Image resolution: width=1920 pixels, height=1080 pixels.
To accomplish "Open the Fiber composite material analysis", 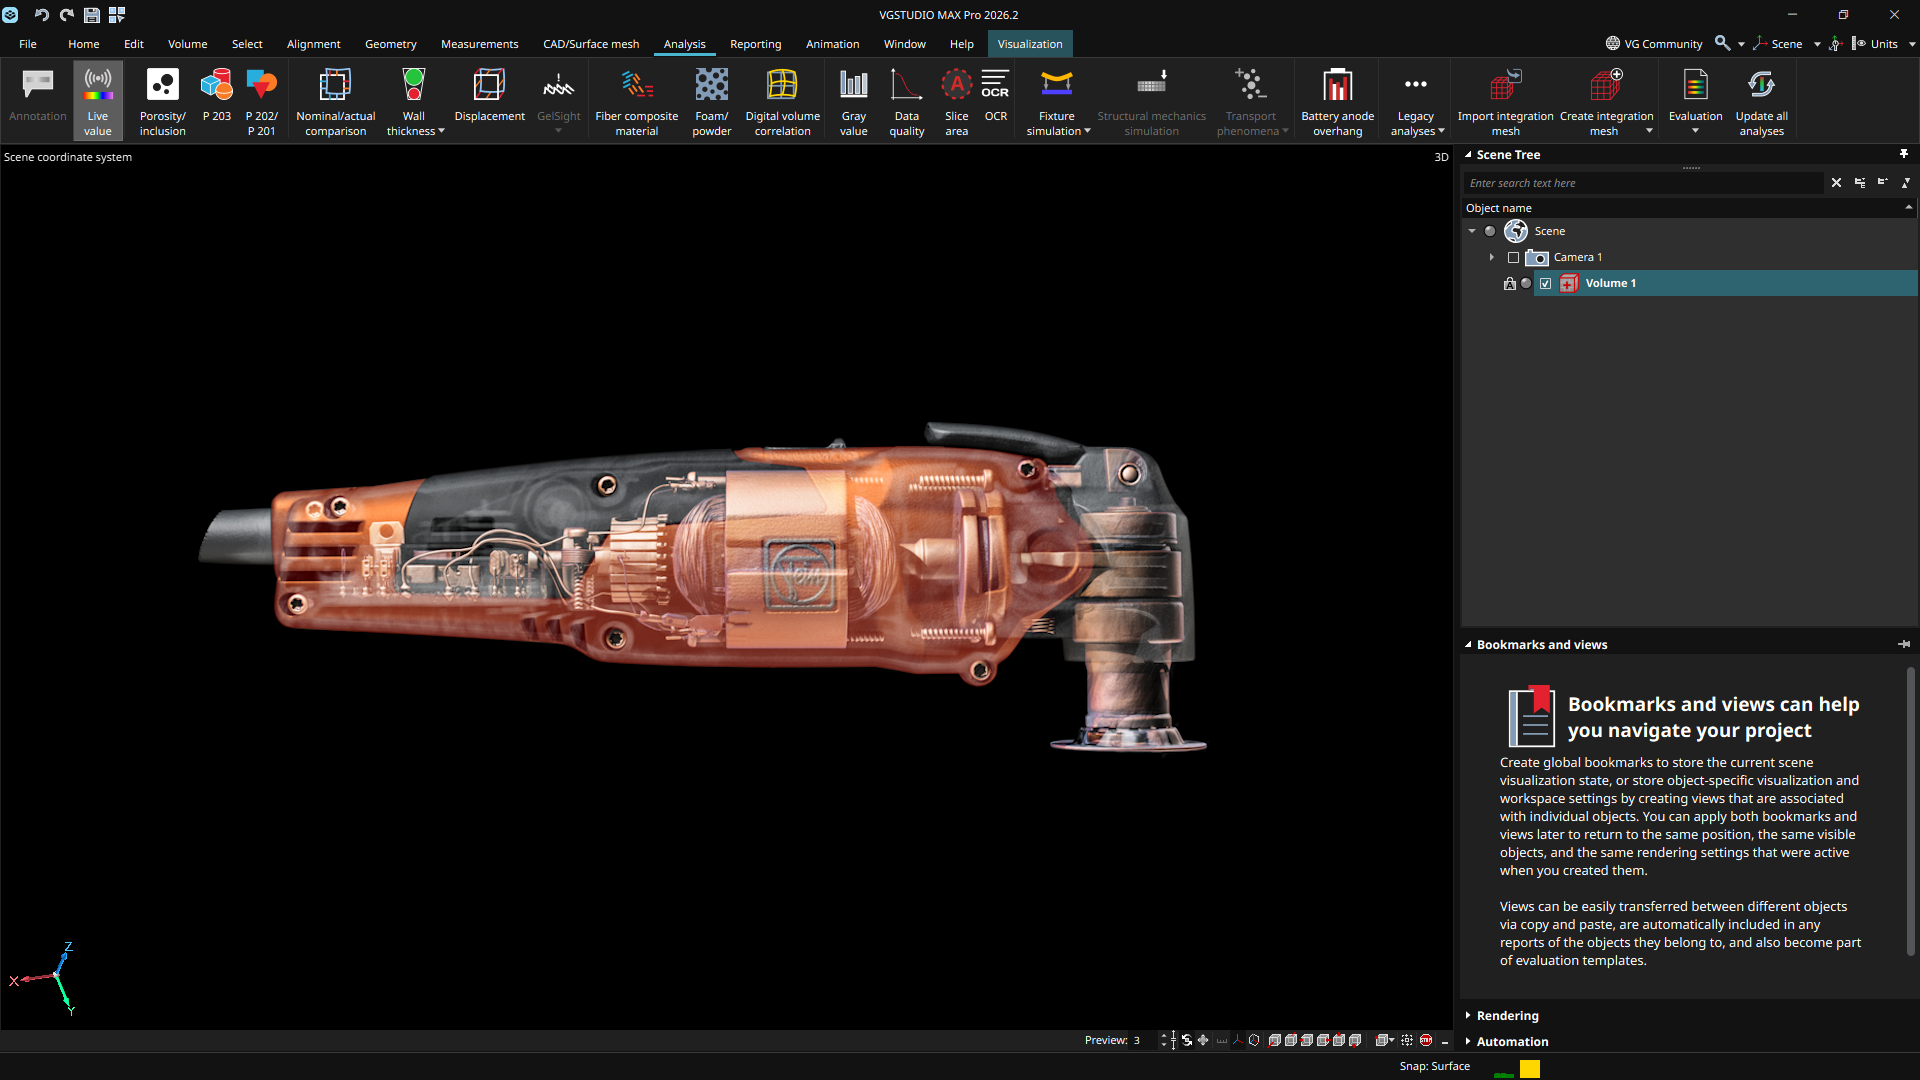I will coord(637,101).
